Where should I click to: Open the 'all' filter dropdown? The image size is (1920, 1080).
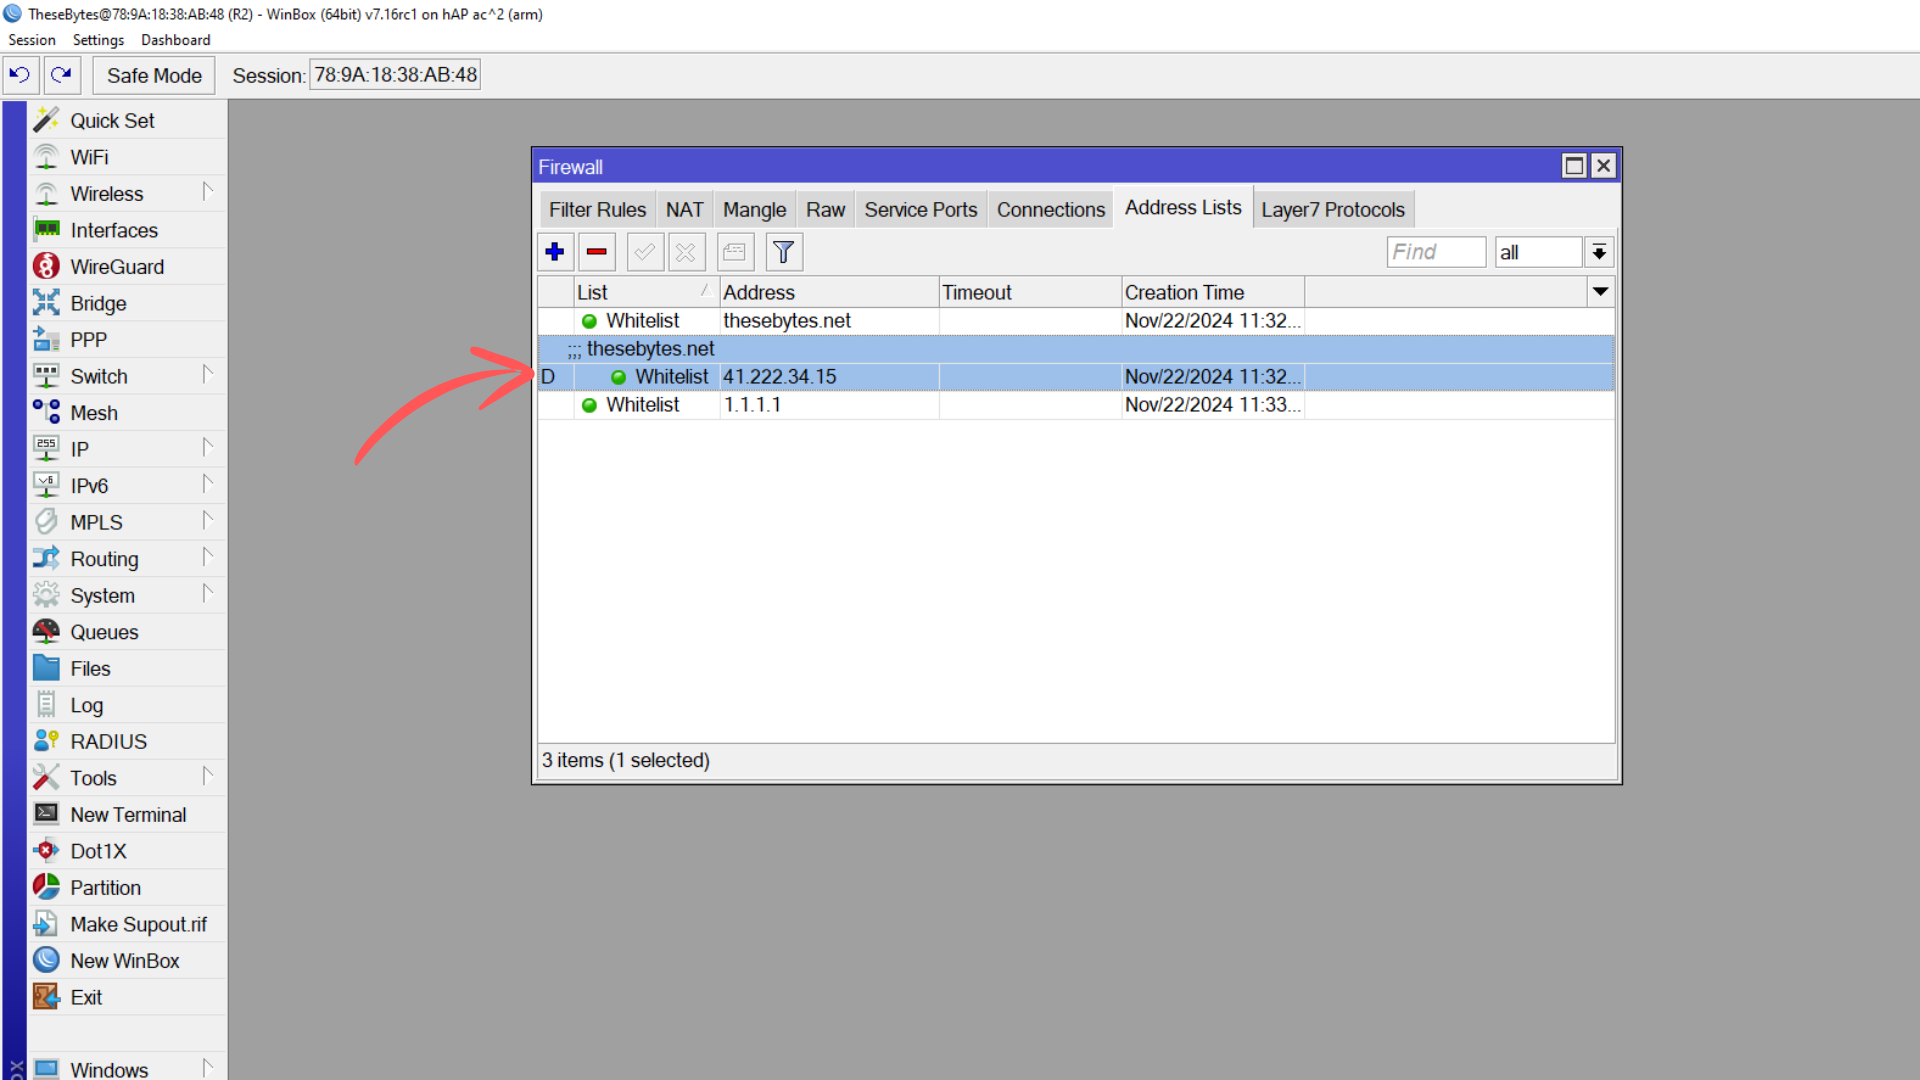click(1599, 252)
